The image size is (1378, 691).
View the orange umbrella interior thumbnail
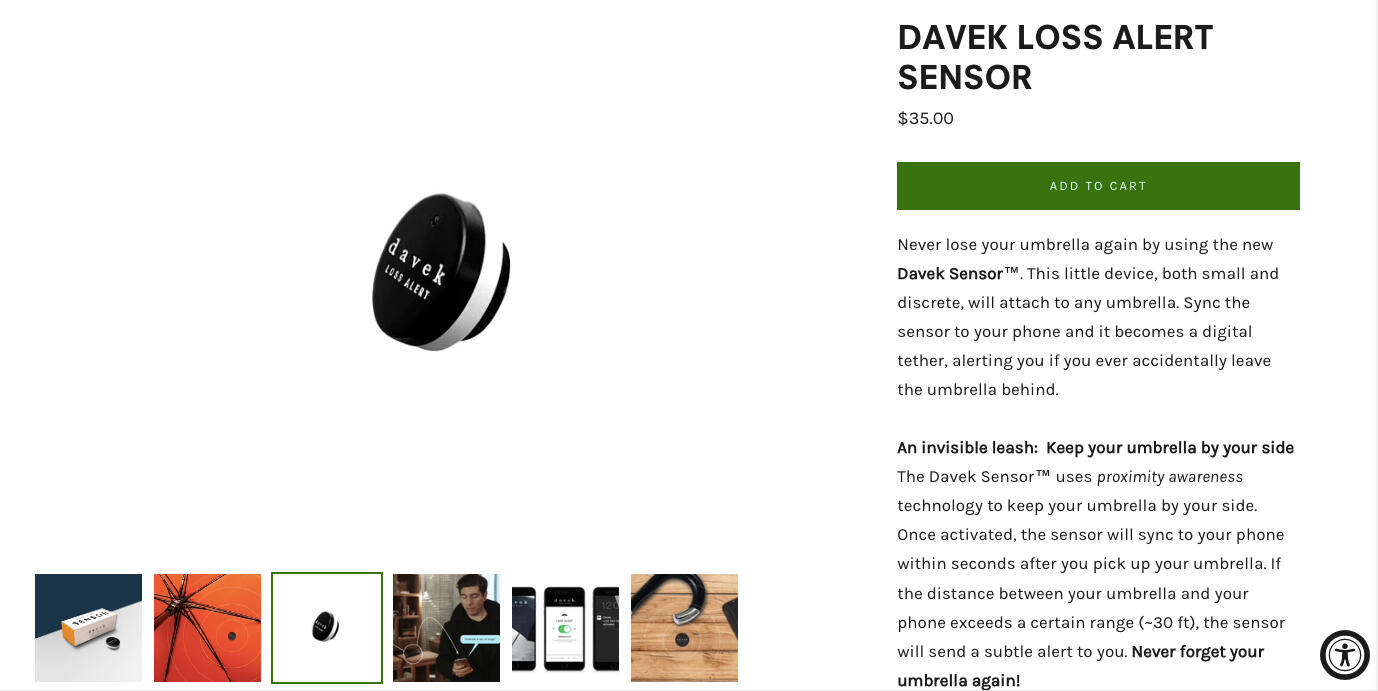207,628
